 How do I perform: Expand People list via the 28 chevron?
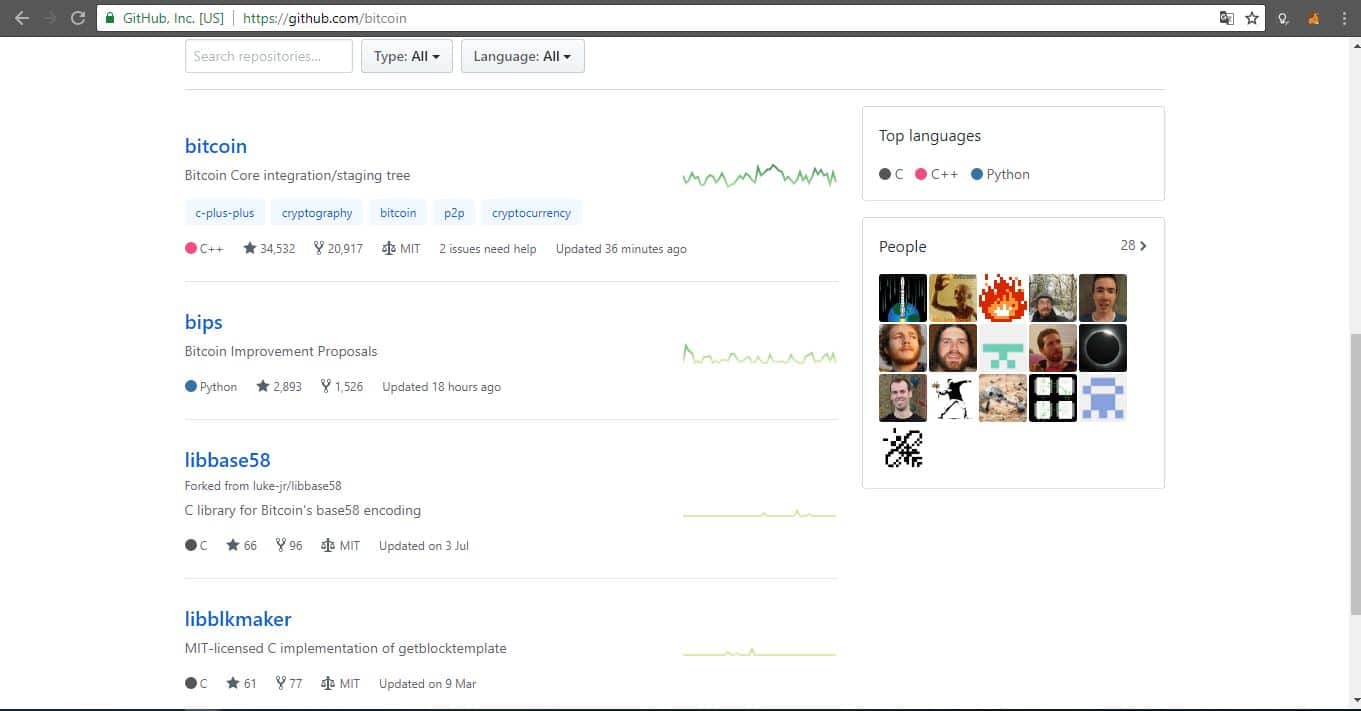(1133, 246)
